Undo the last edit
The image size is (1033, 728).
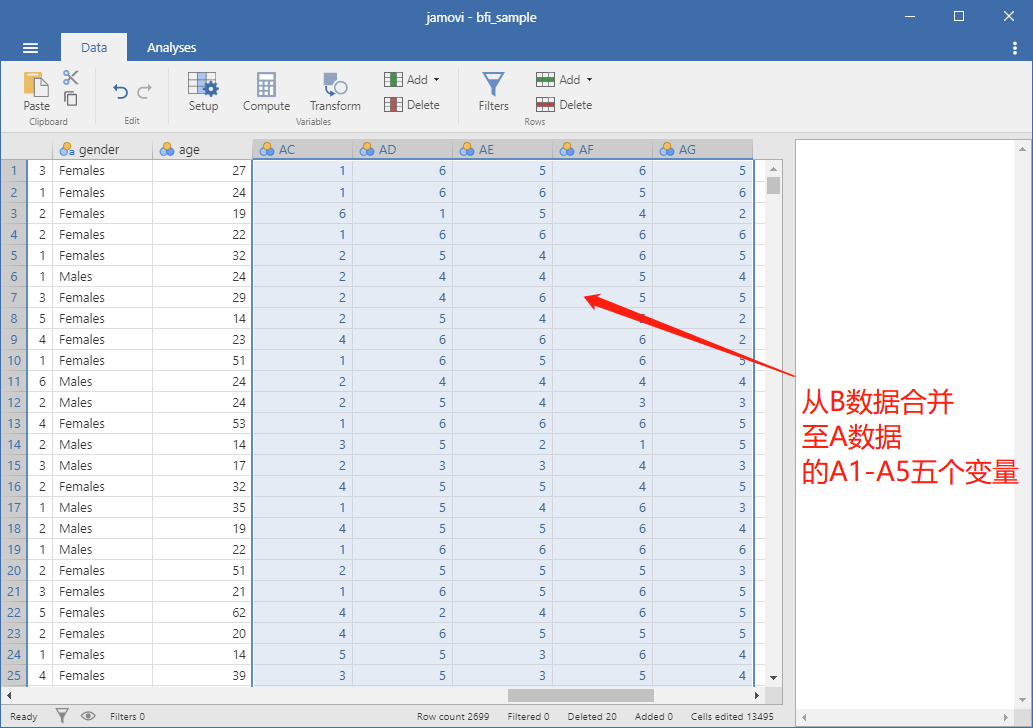coord(120,91)
